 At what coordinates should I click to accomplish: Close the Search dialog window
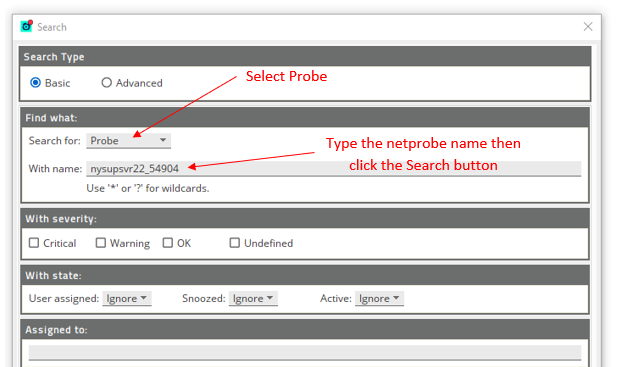(588, 26)
